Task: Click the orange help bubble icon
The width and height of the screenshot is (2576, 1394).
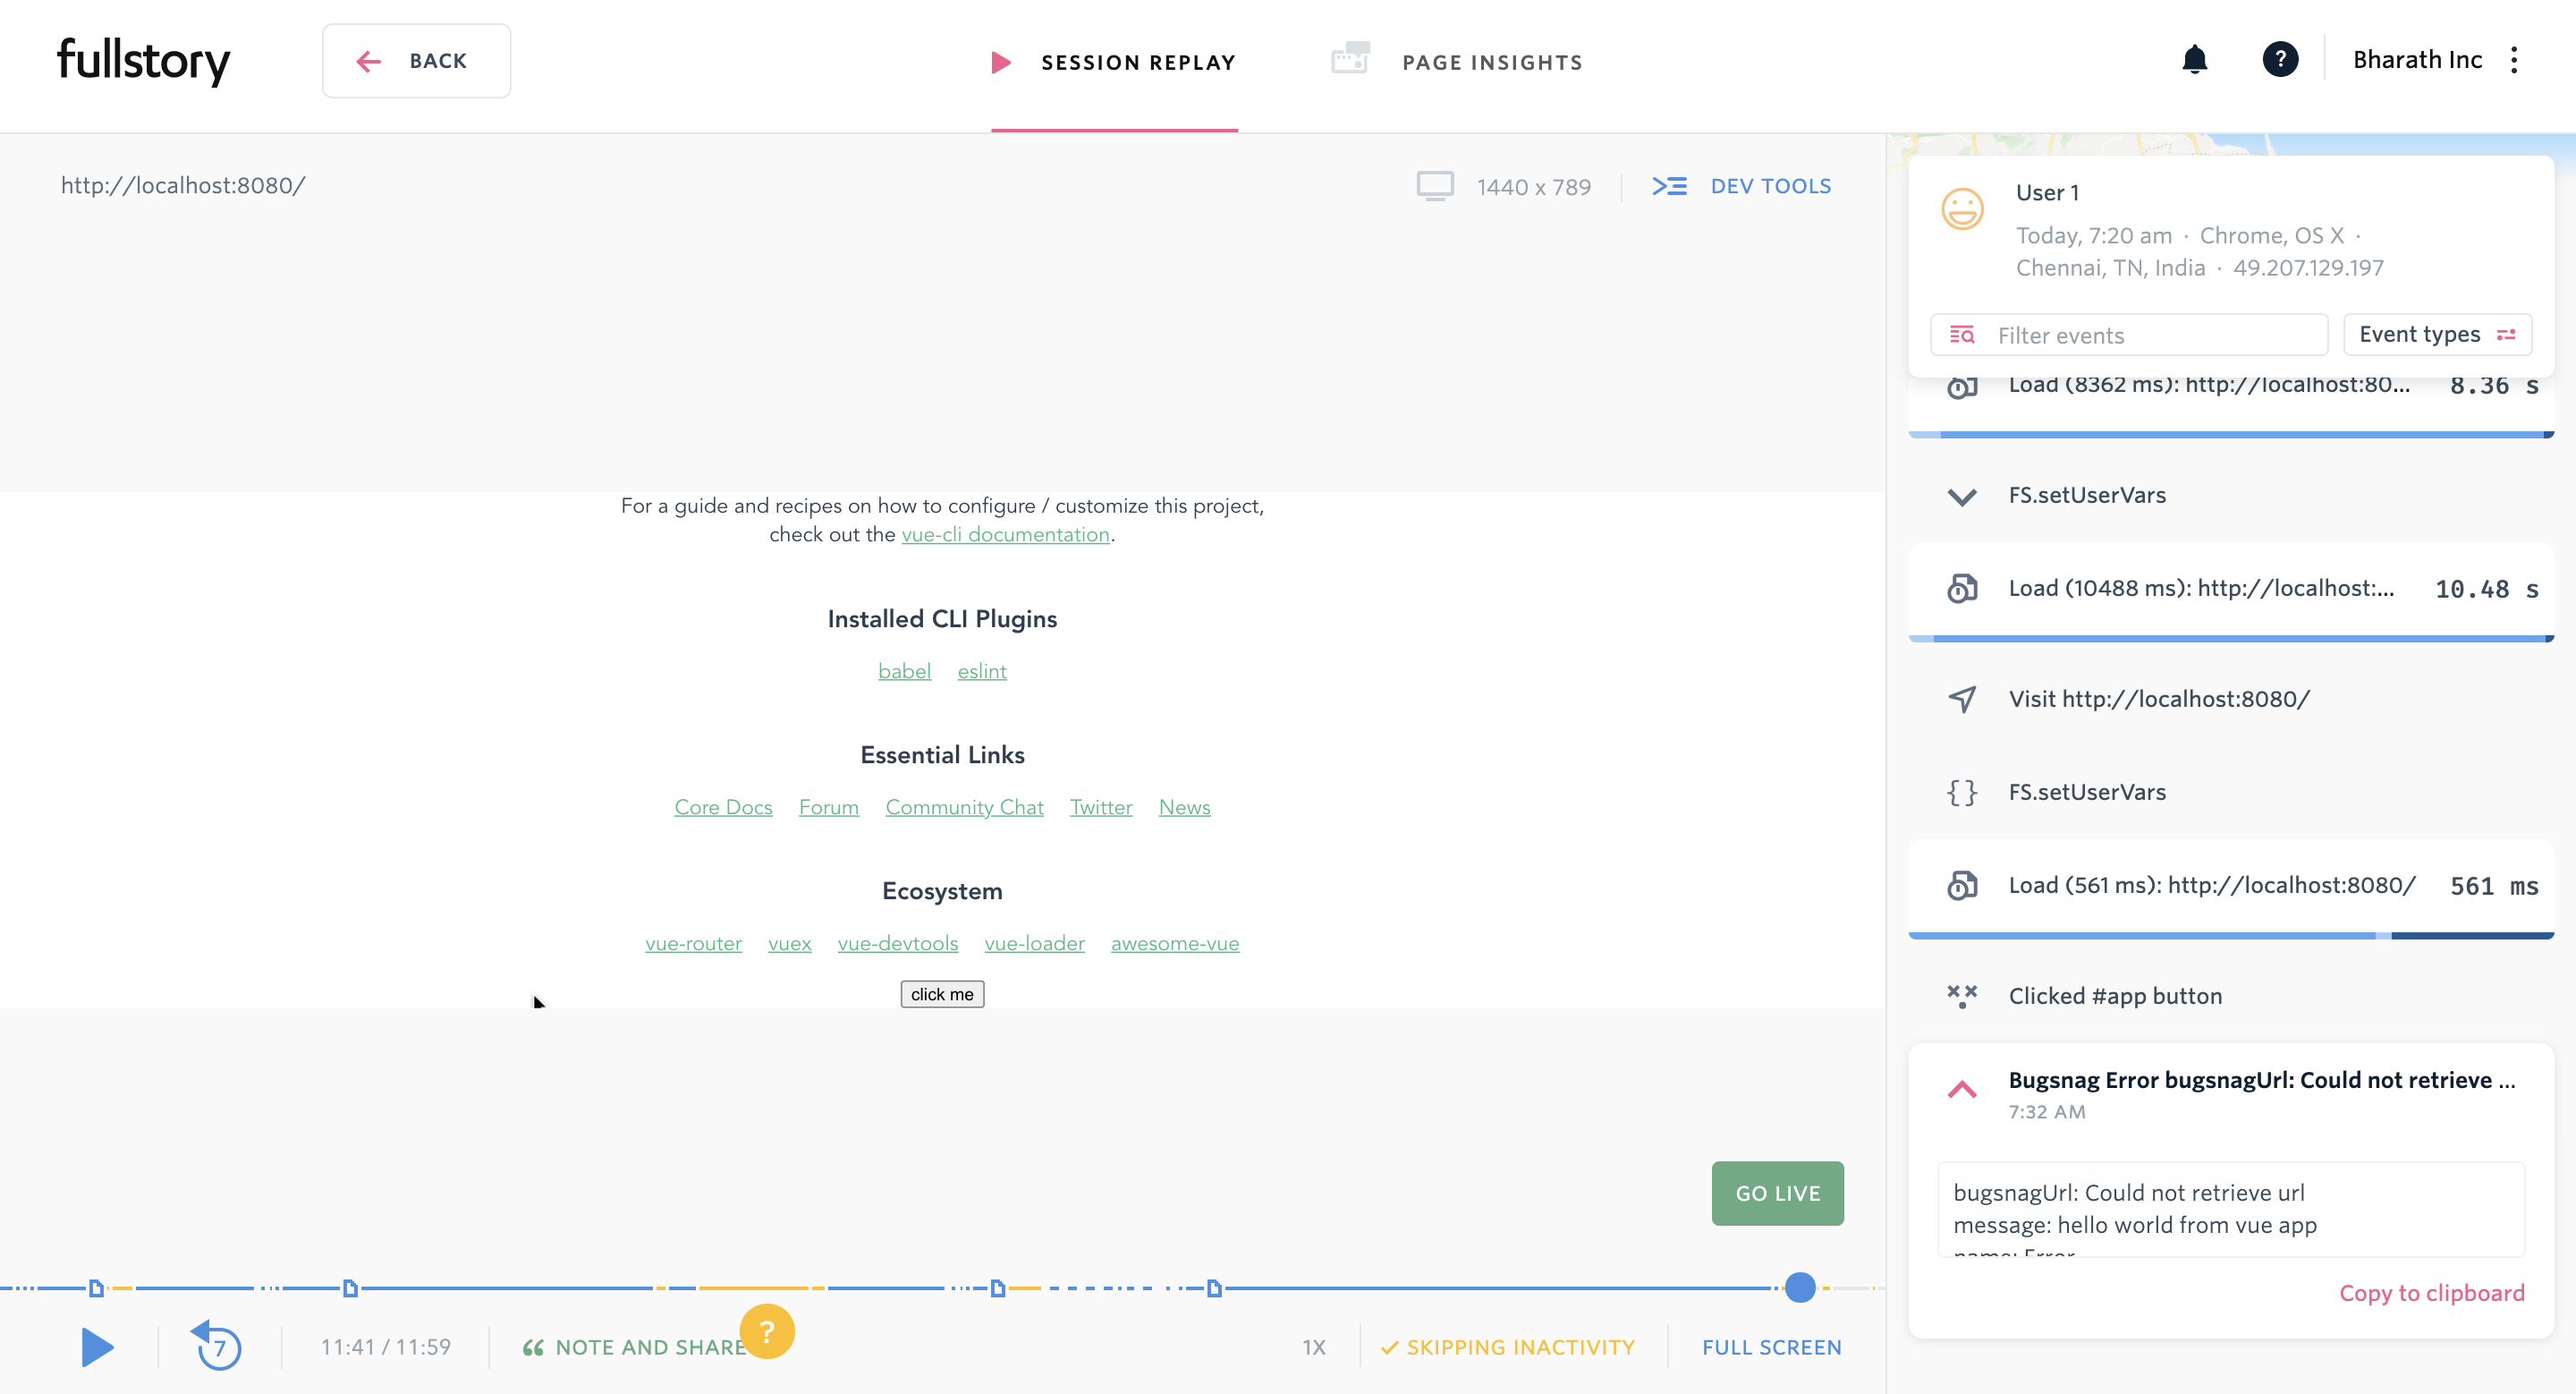Action: (767, 1331)
